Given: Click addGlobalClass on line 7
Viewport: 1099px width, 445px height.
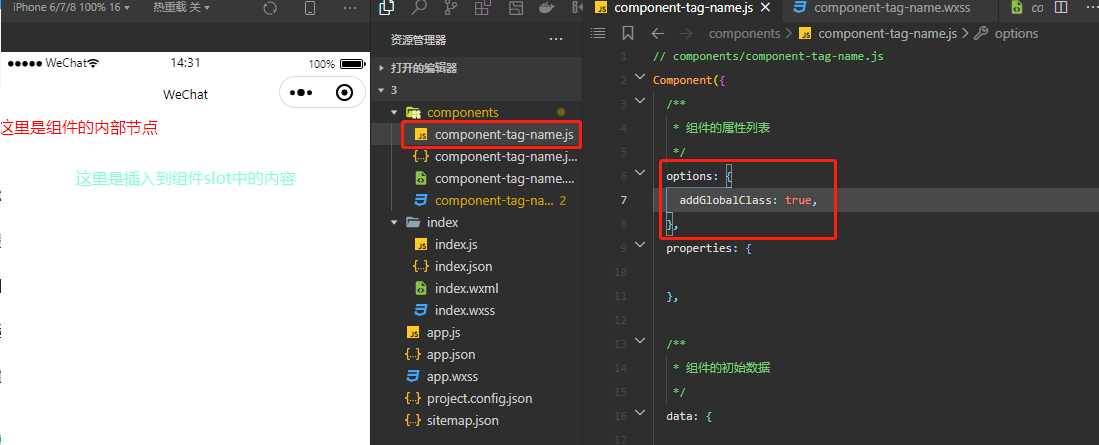Looking at the screenshot, I should 725,200.
